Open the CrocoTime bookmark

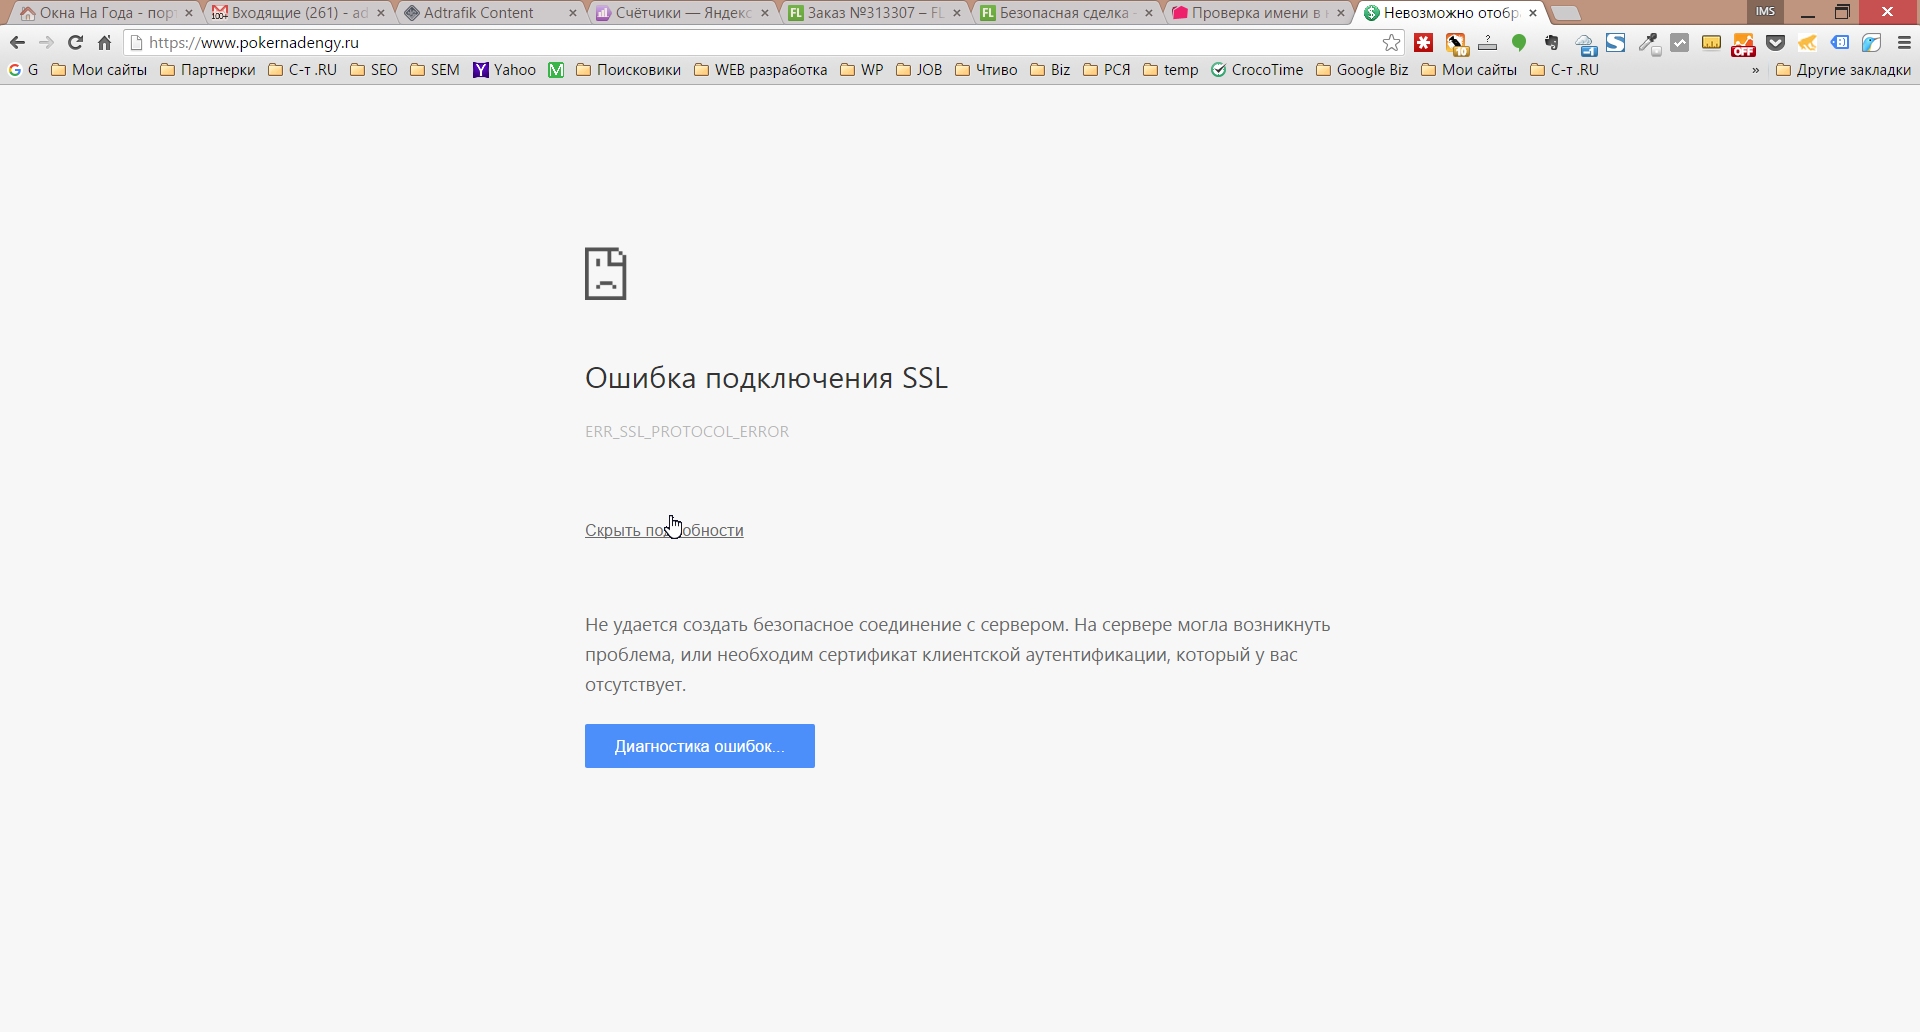(x=1257, y=70)
